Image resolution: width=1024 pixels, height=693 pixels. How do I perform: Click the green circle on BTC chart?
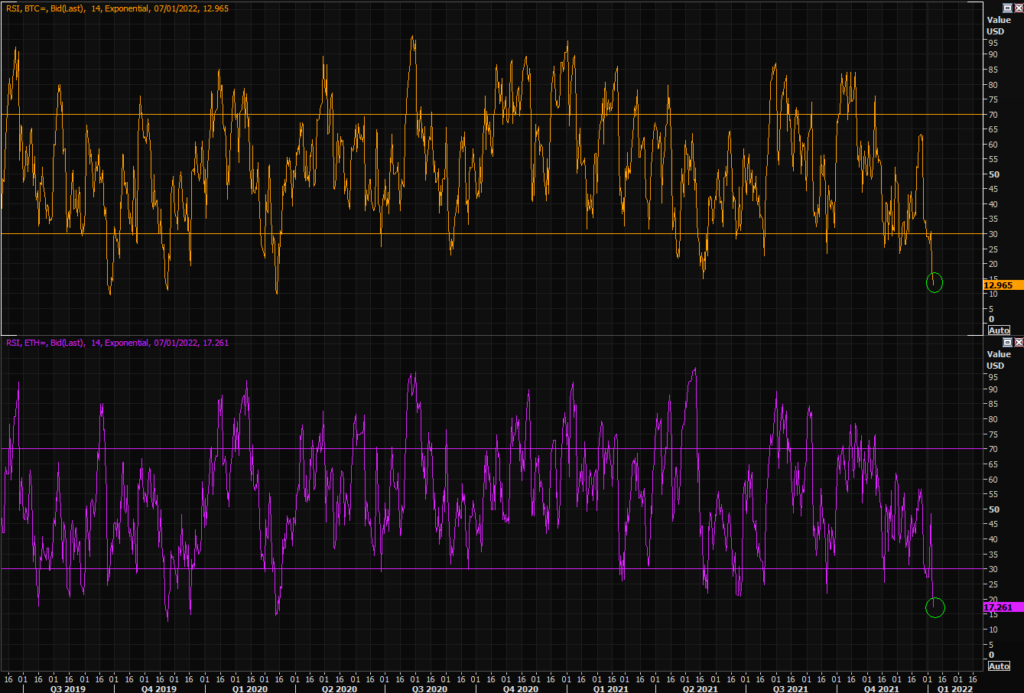click(x=935, y=283)
